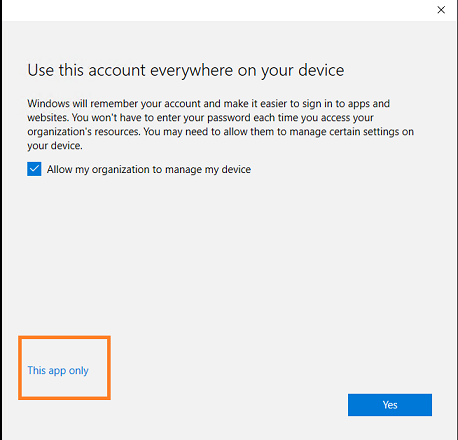The width and height of the screenshot is (458, 440).
Task: Click the orange-highlighted This app only option
Action: (58, 371)
